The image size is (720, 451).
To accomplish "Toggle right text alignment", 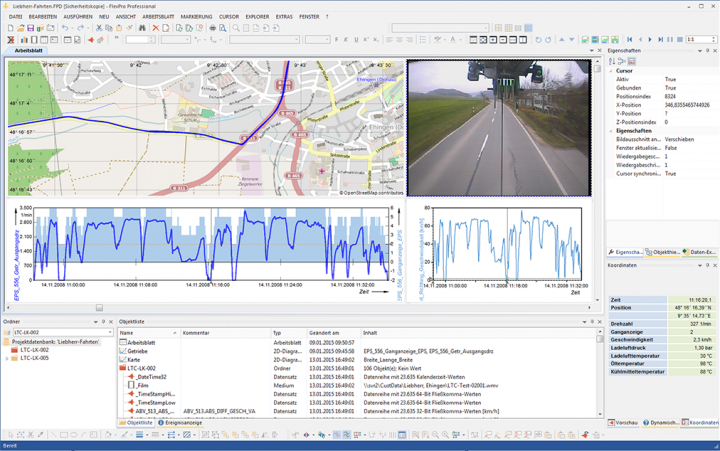I will 409,40.
